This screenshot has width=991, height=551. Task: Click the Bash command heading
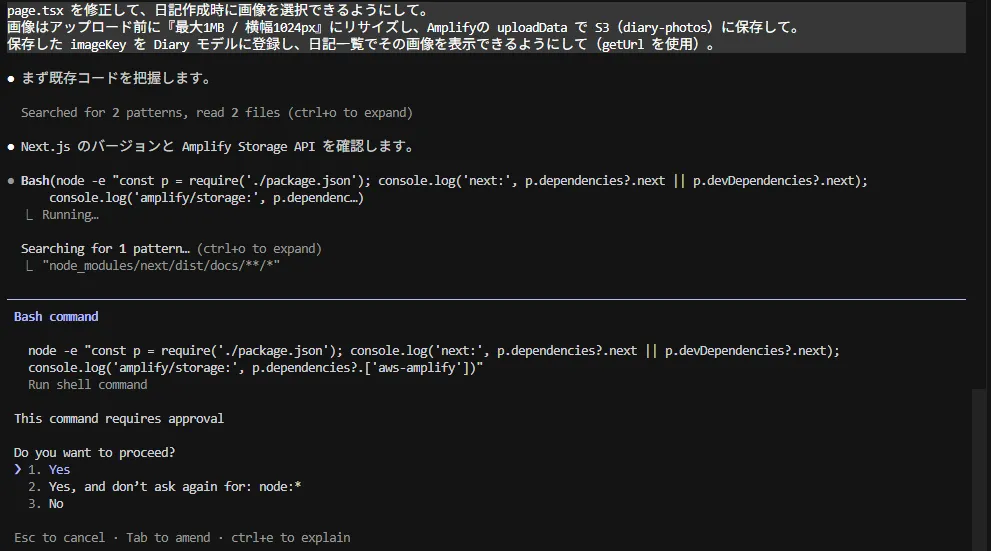pyautogui.click(x=56, y=316)
